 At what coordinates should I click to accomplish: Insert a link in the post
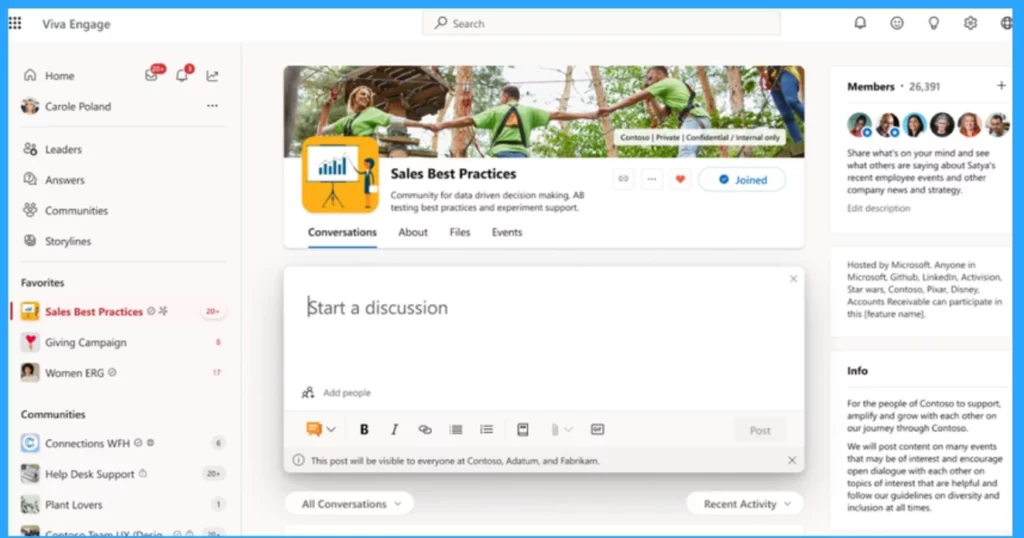[x=424, y=430]
